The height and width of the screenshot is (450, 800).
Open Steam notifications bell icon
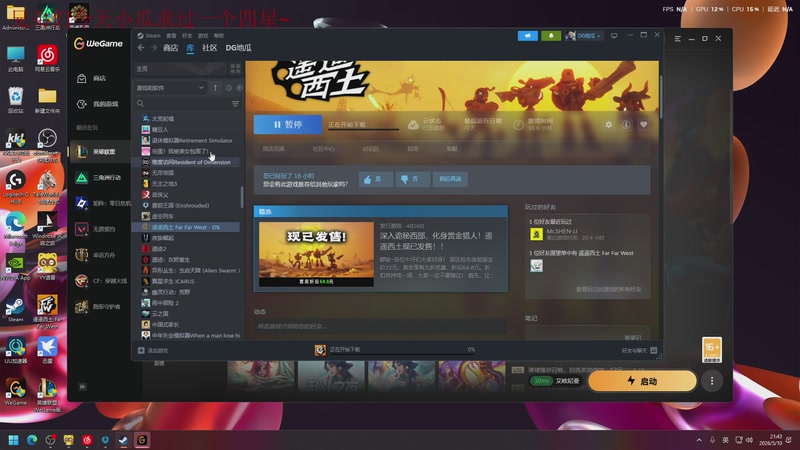[551, 36]
